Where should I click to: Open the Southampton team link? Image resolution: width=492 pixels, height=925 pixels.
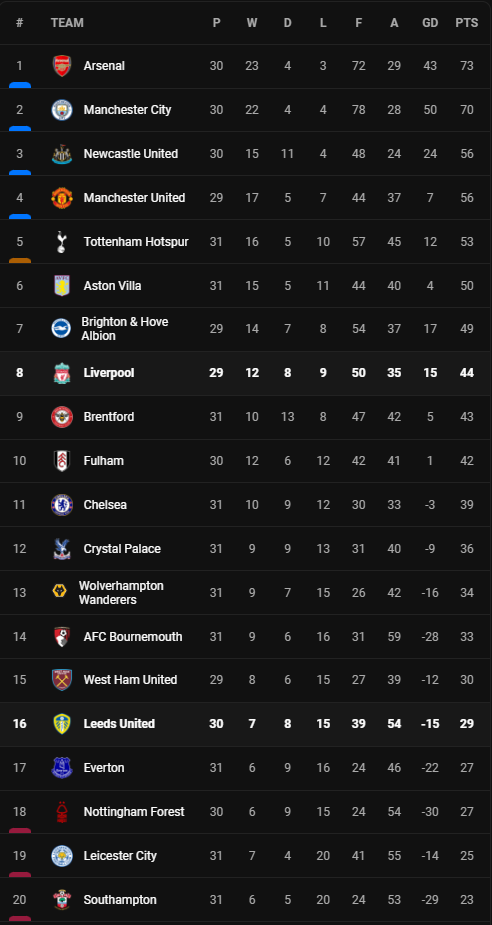click(x=120, y=900)
